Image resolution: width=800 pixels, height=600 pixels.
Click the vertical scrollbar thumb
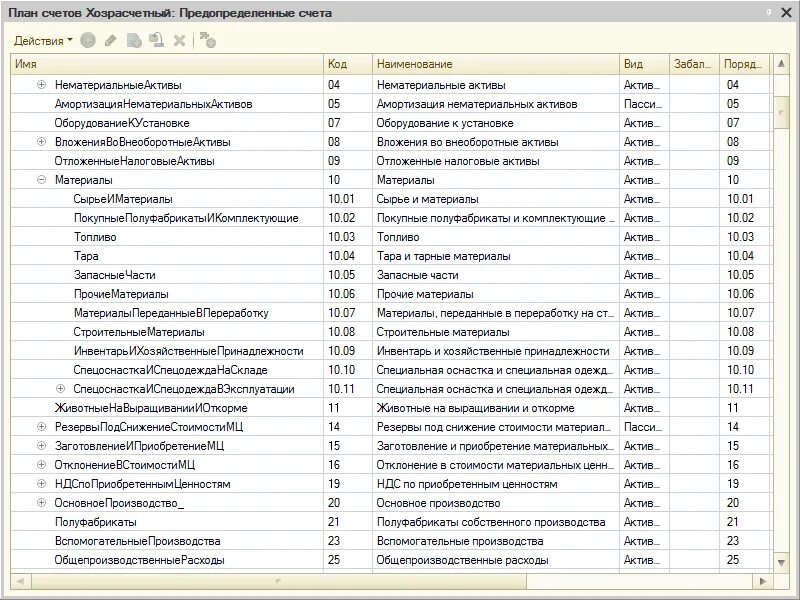781,111
